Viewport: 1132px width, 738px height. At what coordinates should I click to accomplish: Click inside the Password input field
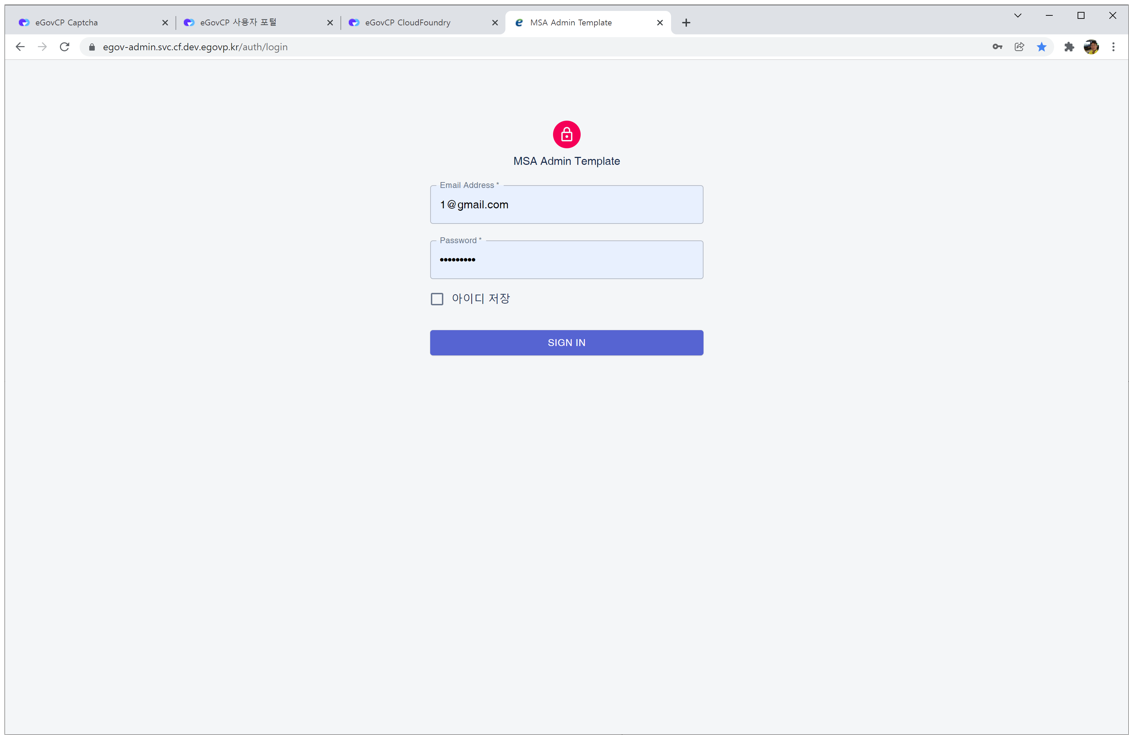pyautogui.click(x=566, y=259)
